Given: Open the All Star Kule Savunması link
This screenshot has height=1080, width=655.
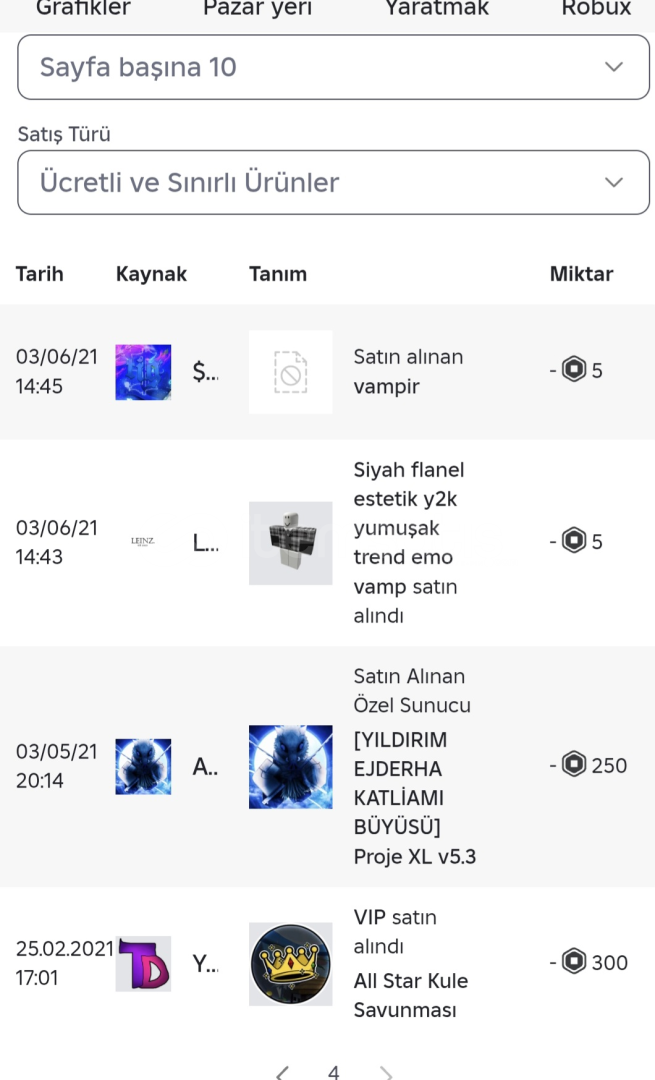Looking at the screenshot, I should pos(410,995).
